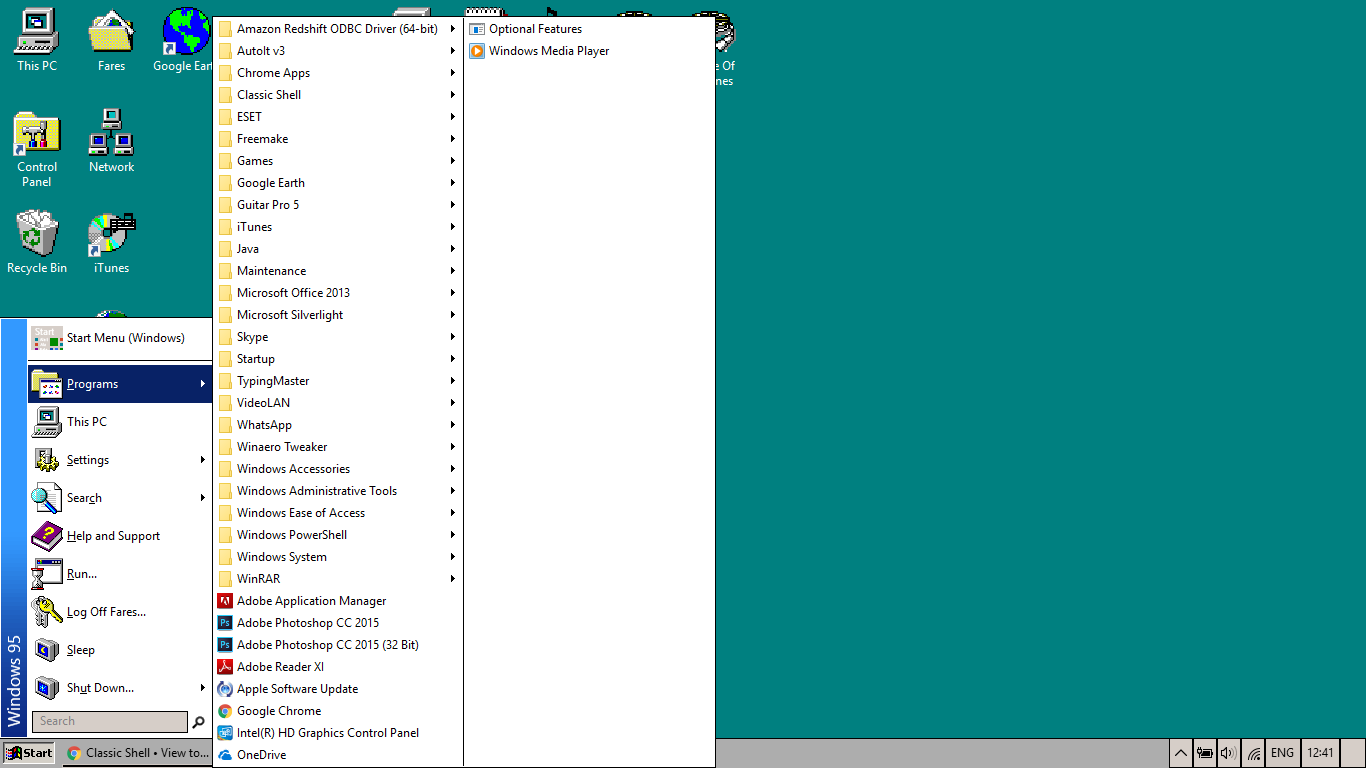
Task: Open the Network desktop icon
Action: (x=111, y=141)
